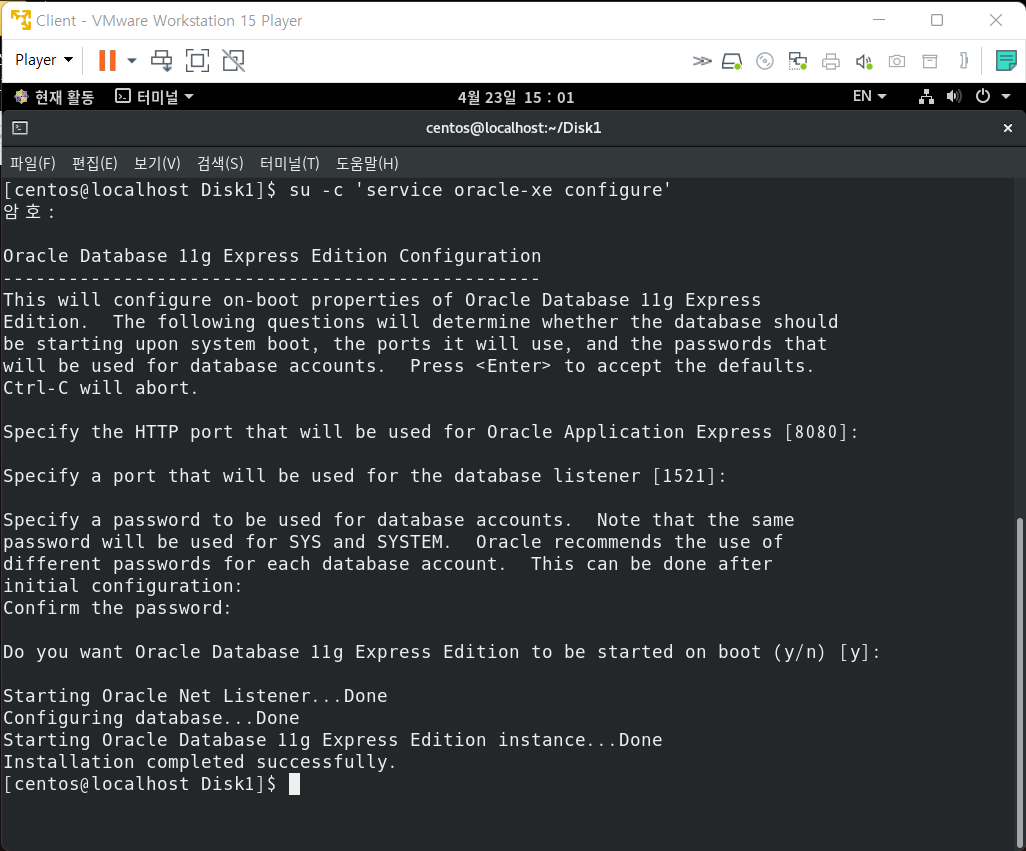Send Ctrl+Alt+Del to the VM
This screenshot has height=851, width=1026.
(x=162, y=61)
